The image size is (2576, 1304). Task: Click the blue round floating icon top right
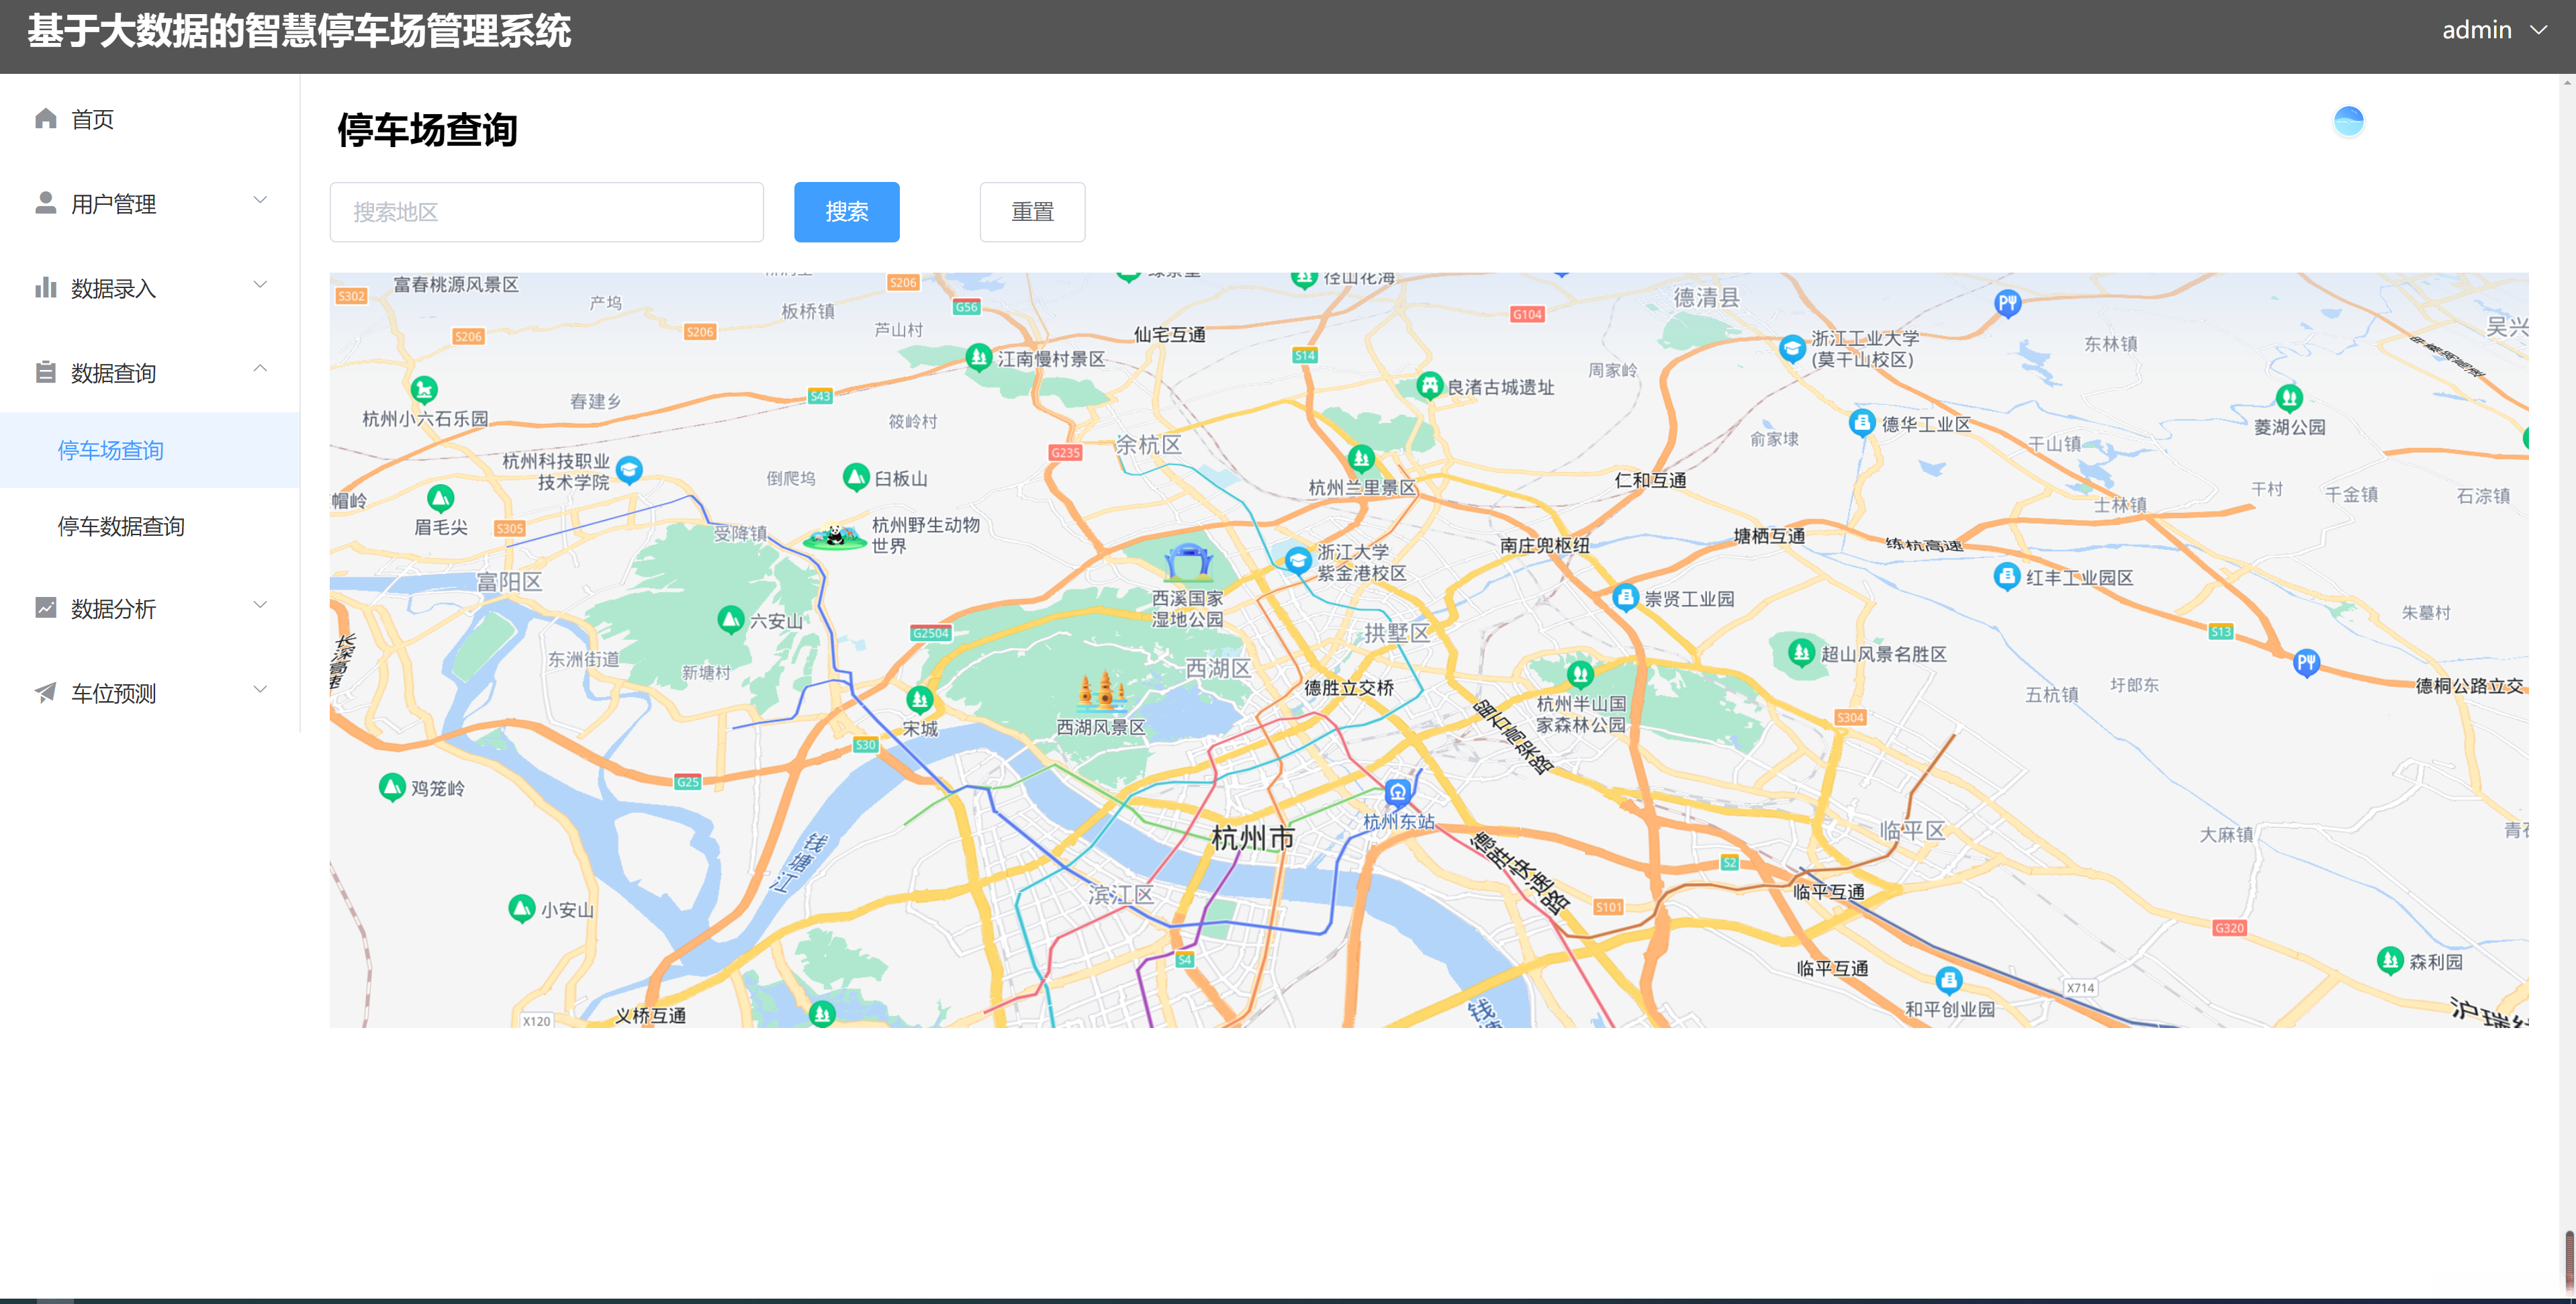[x=2348, y=122]
